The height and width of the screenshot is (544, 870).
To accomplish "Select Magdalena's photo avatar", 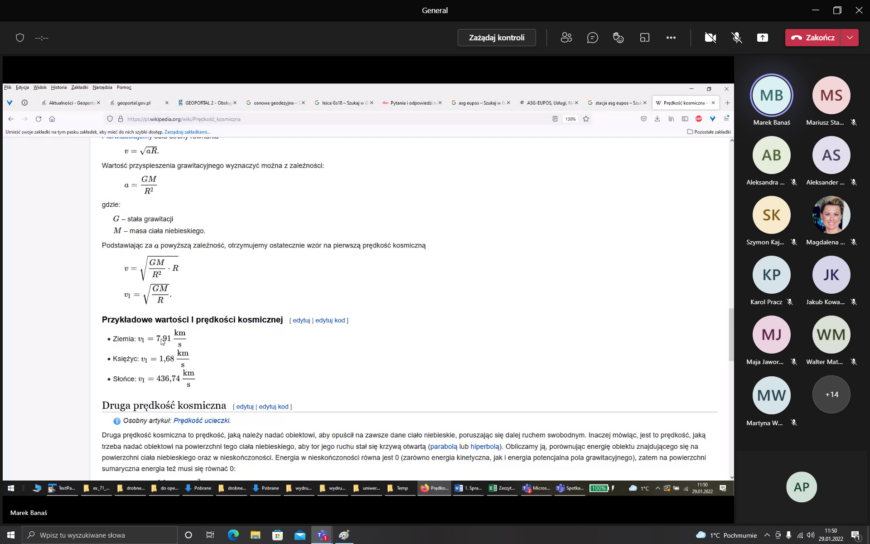I will pos(831,215).
